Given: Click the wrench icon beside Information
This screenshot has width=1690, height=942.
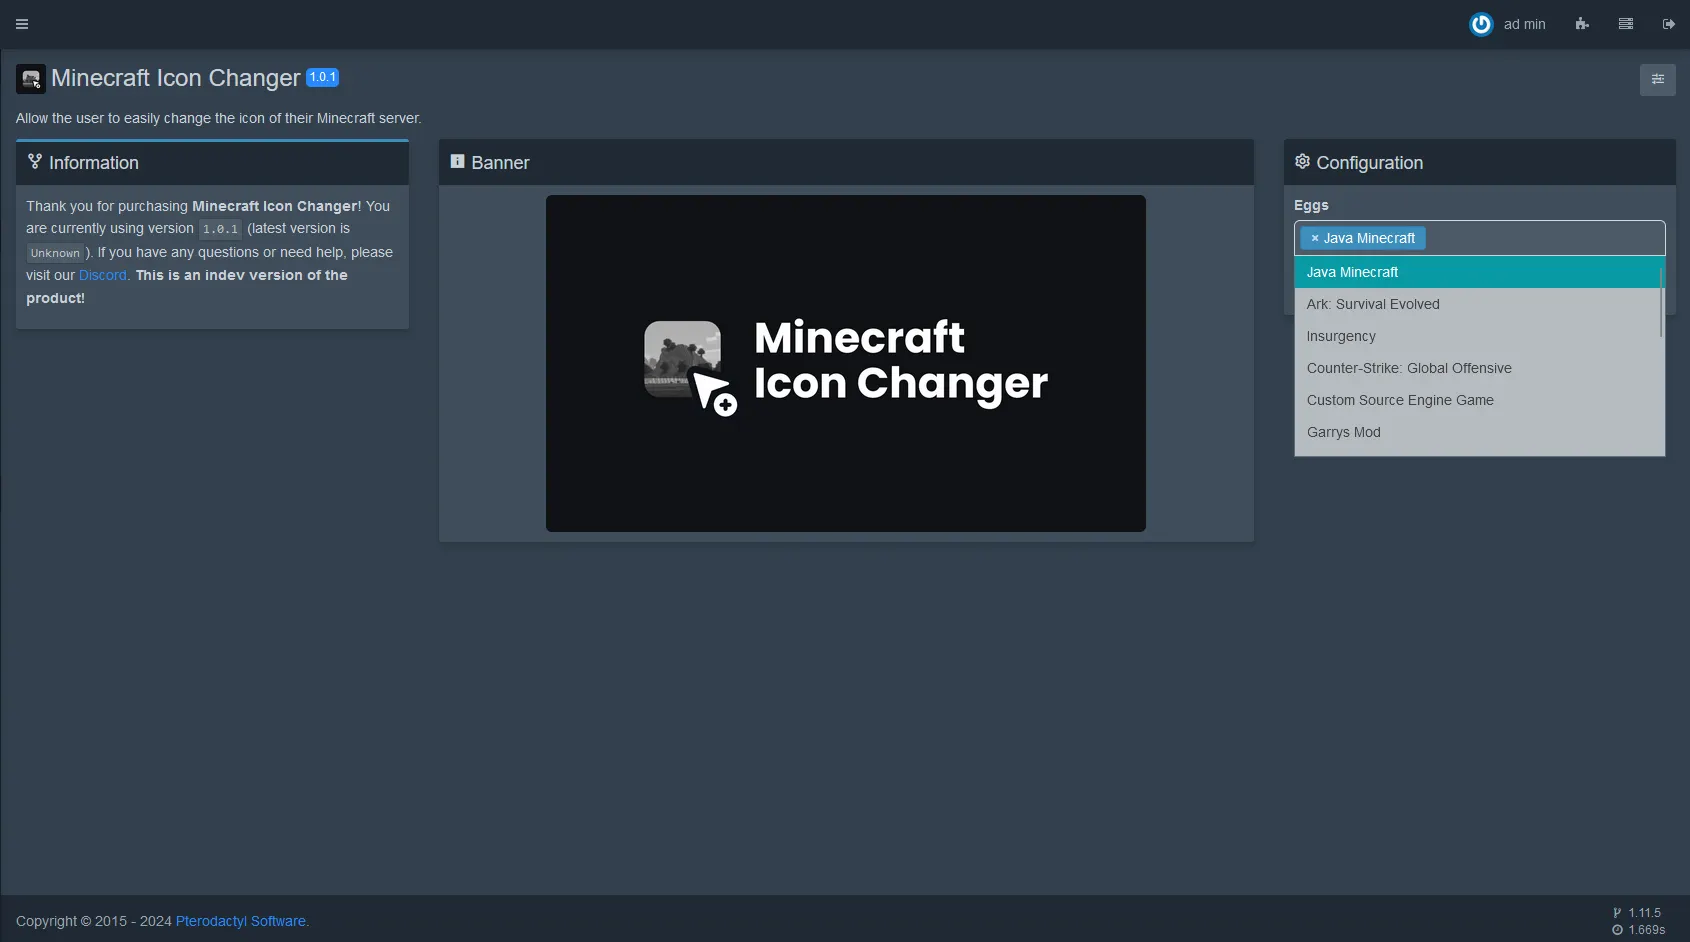Looking at the screenshot, I should point(34,160).
